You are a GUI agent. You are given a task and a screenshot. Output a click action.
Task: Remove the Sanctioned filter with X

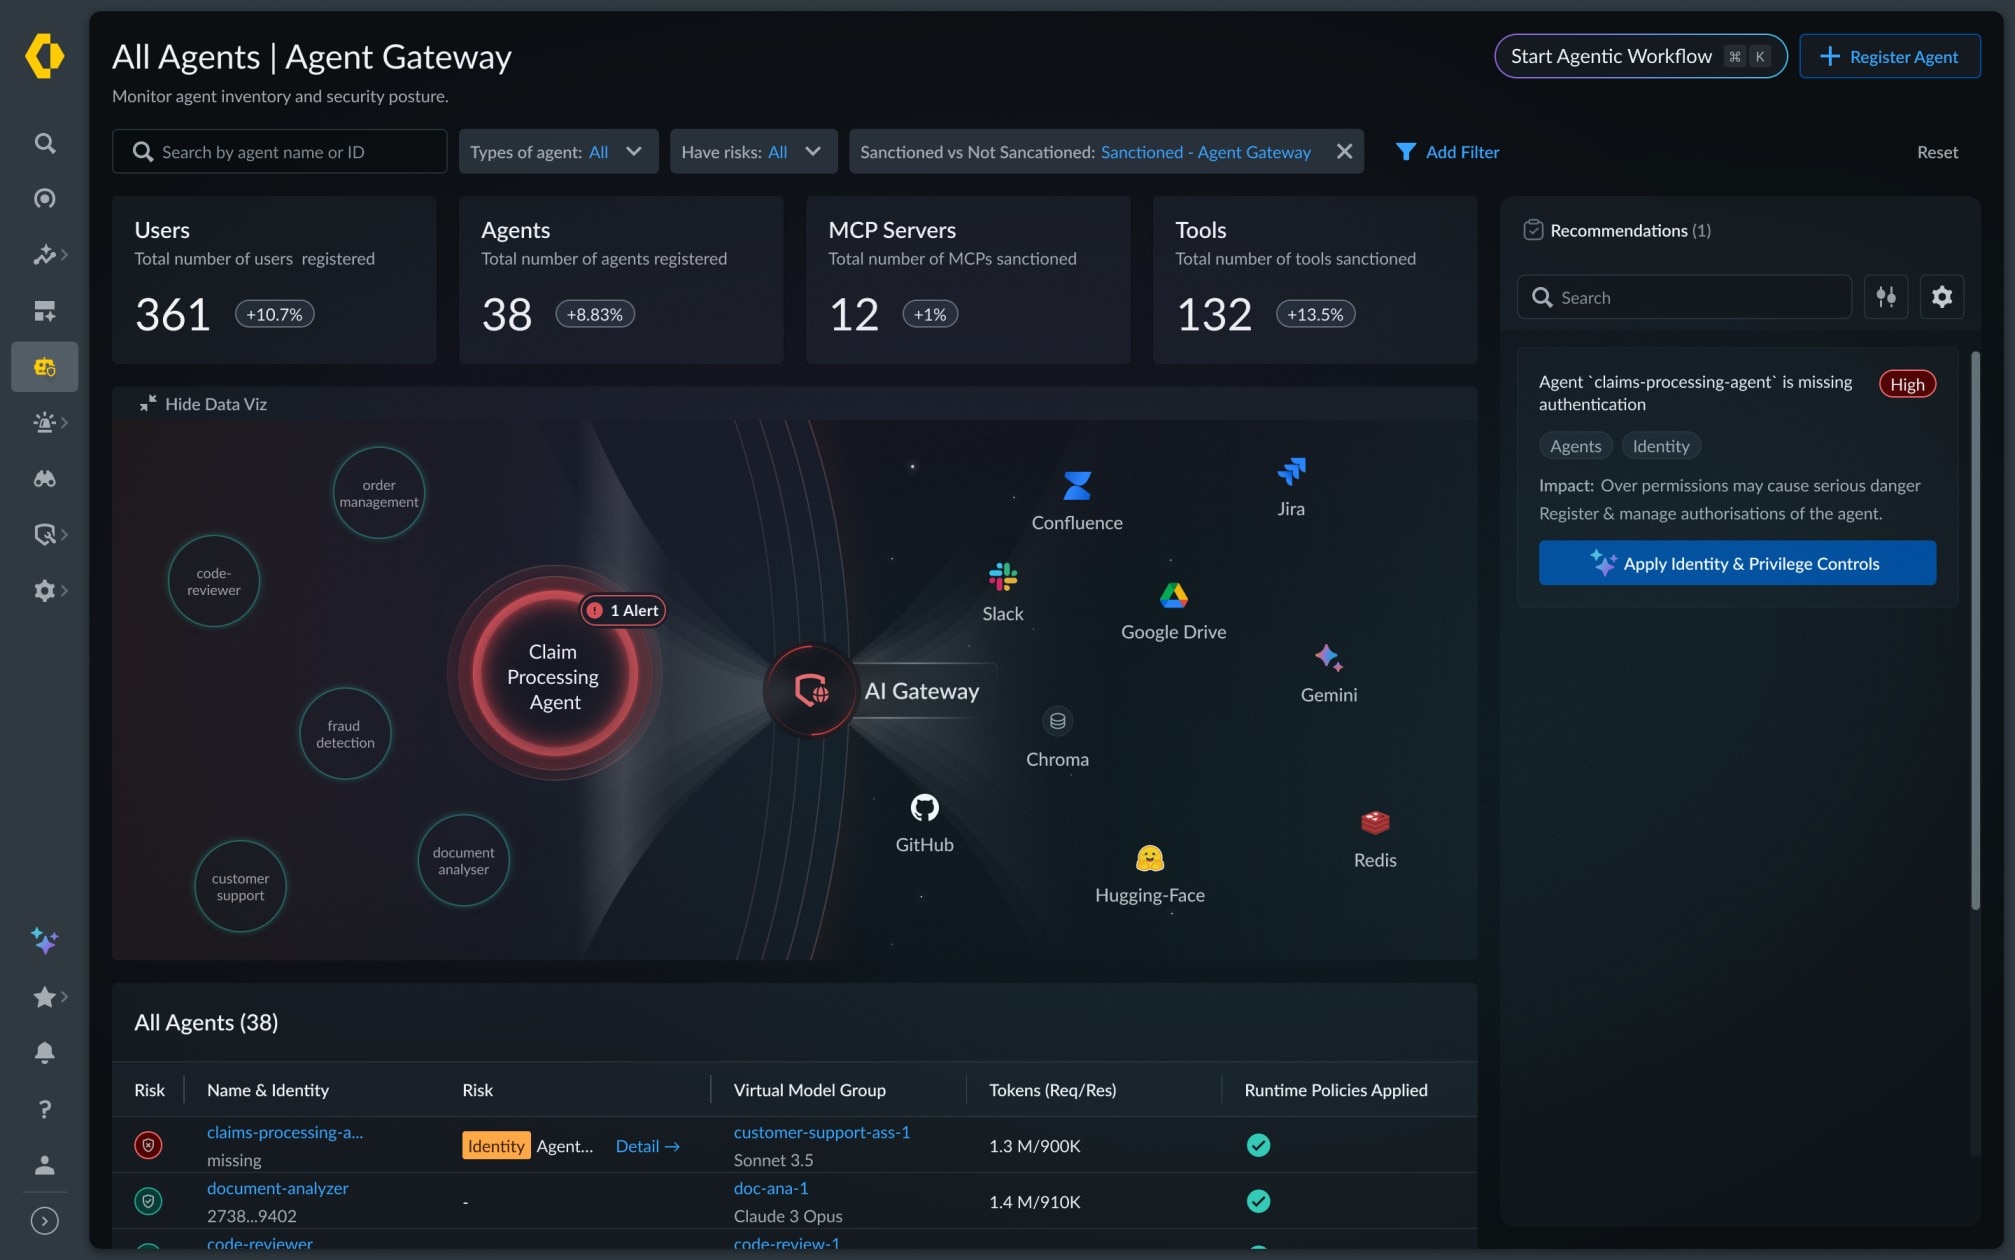coord(1344,151)
